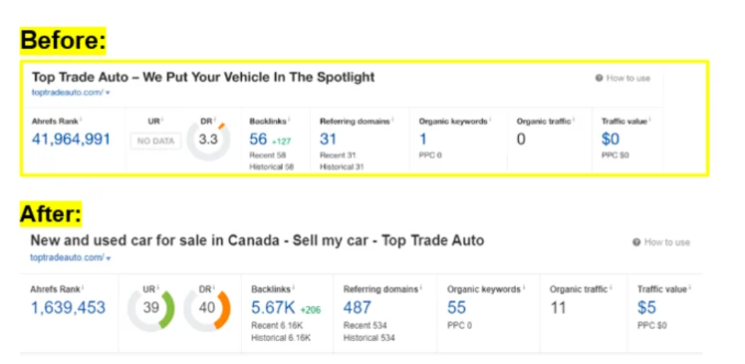Click info icon beside After Referring domains
This screenshot has height=364, width=745.
point(420,287)
